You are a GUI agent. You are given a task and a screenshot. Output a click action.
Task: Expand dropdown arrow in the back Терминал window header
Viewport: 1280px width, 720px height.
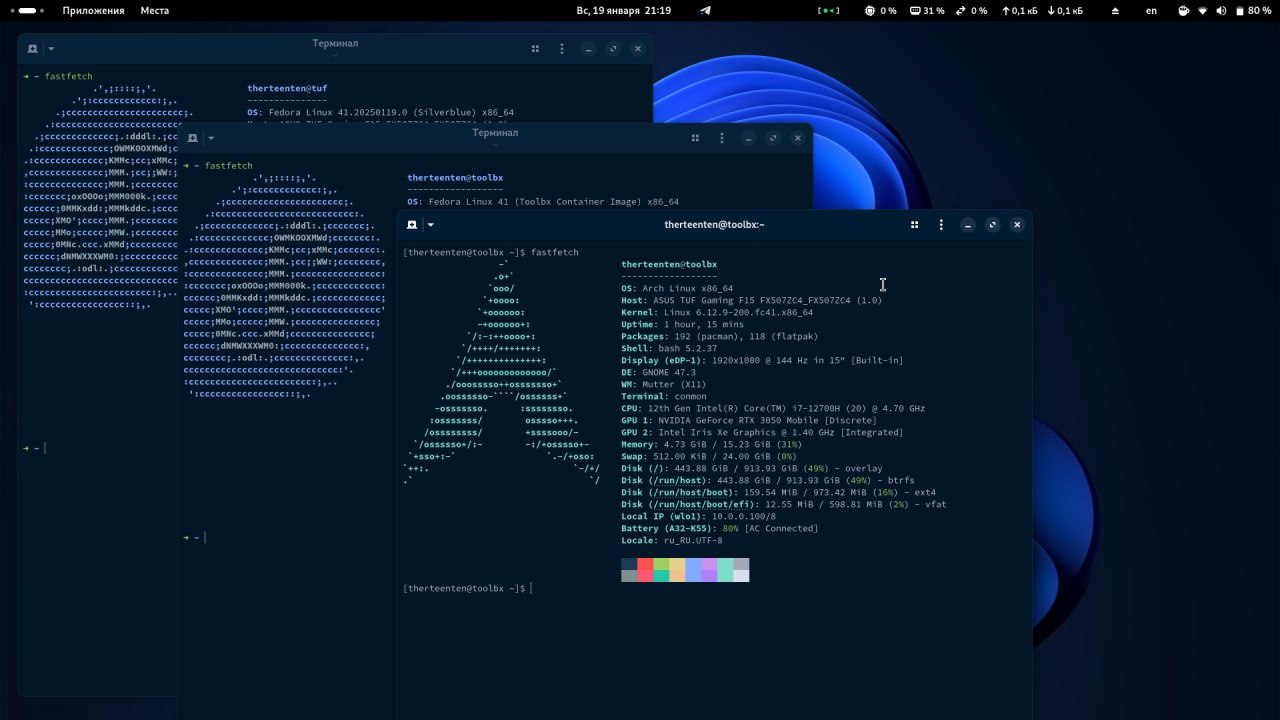[51, 48]
